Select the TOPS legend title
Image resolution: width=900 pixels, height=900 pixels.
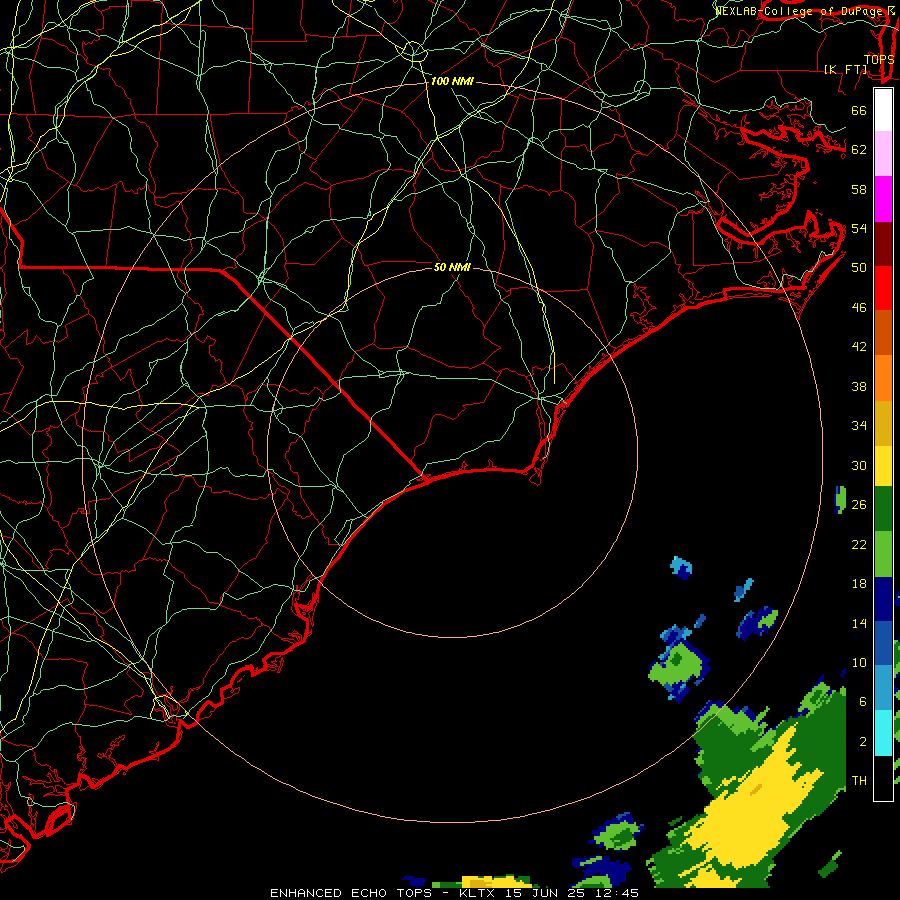point(879,59)
